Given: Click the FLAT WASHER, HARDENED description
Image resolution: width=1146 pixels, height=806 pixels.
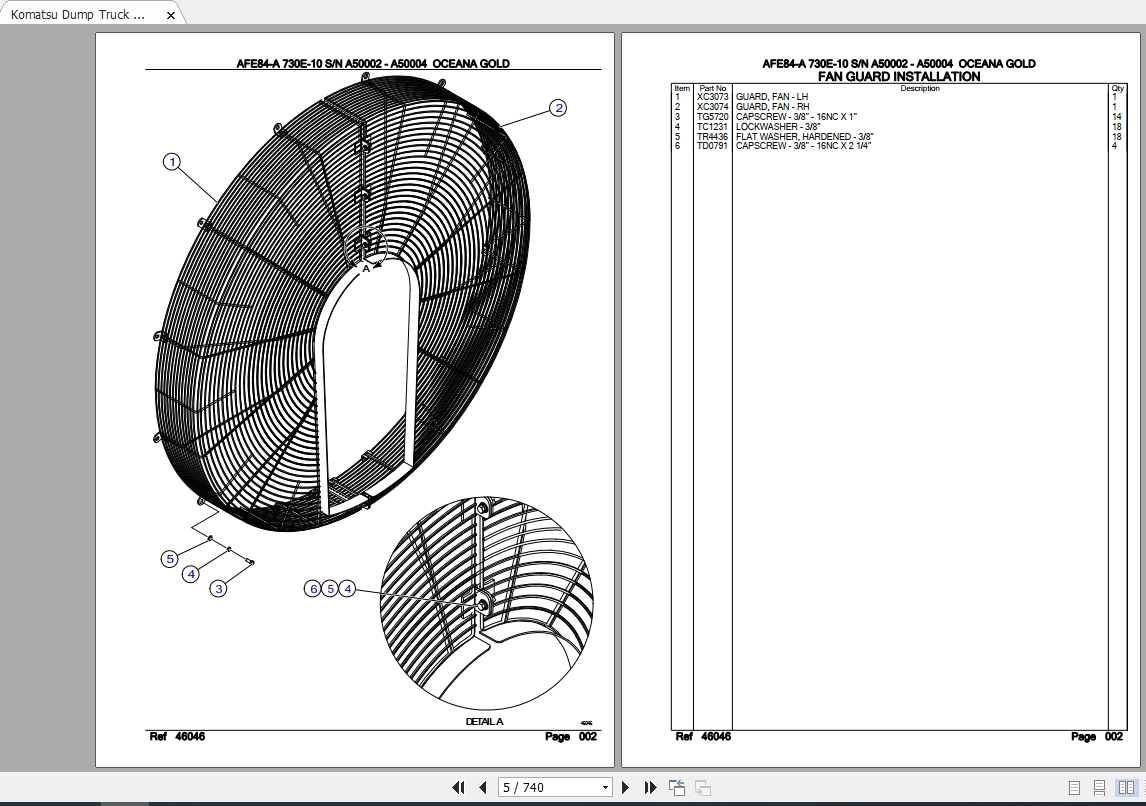Looking at the screenshot, I should (805, 137).
